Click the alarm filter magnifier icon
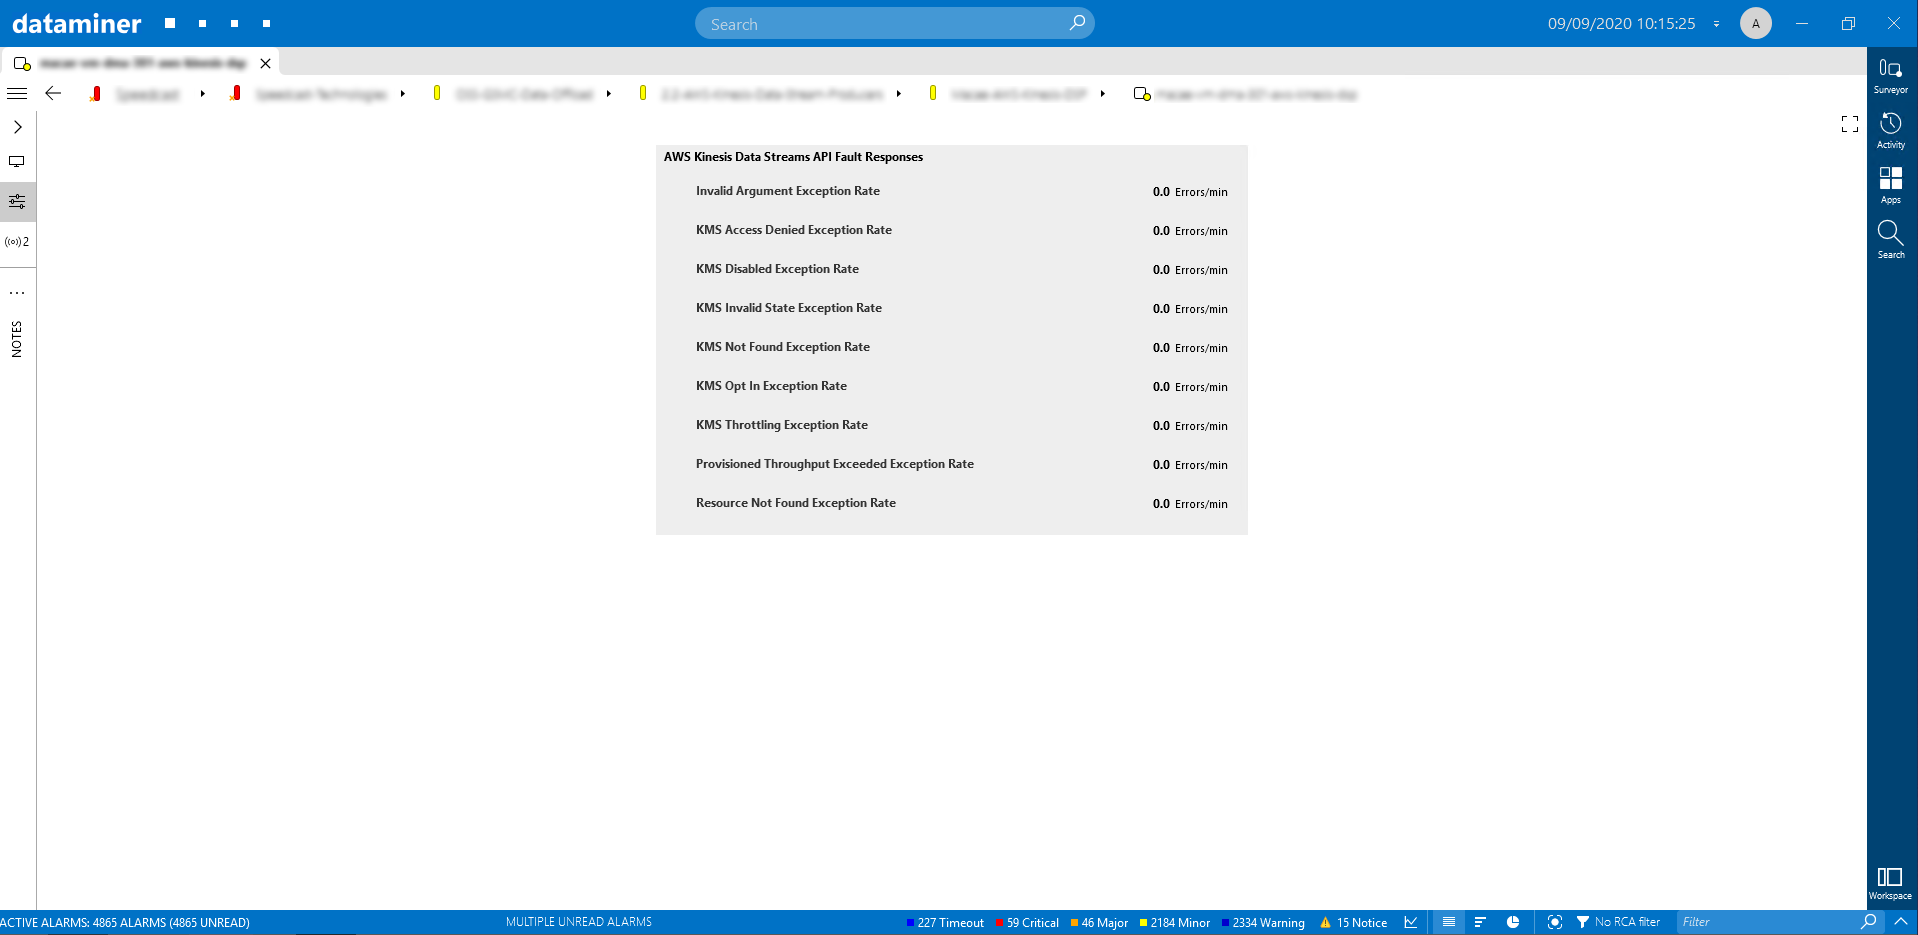The image size is (1918, 935). coord(1868,921)
